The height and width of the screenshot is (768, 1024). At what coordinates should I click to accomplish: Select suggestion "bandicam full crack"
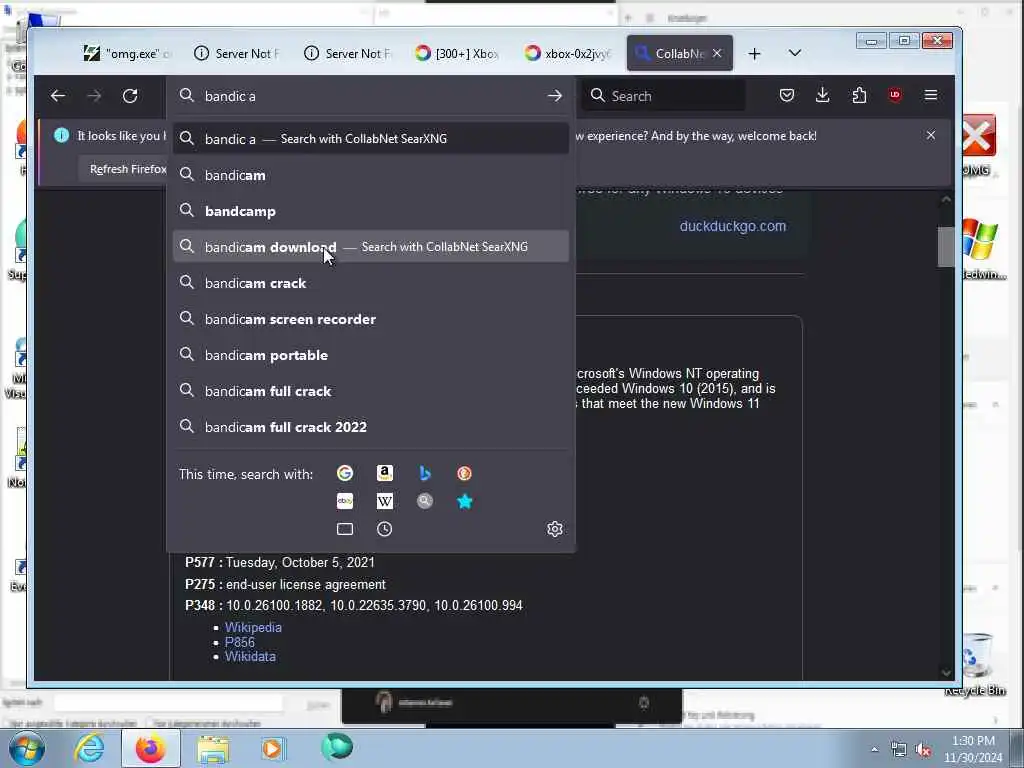coord(371,391)
